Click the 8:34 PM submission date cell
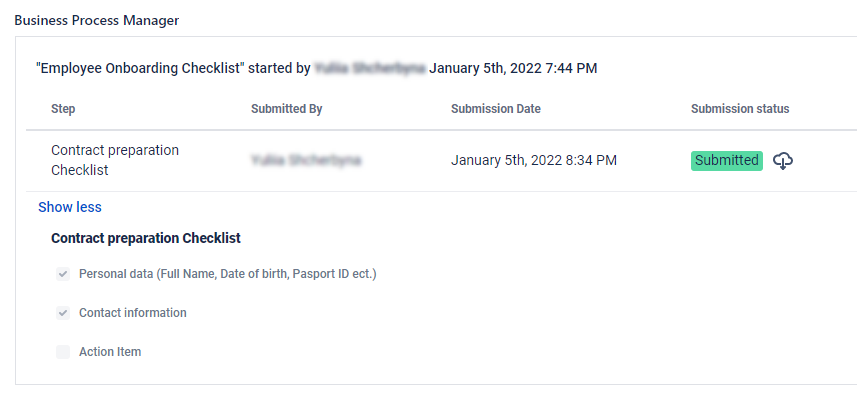Image resolution: width=857 pixels, height=403 pixels. tap(534, 160)
